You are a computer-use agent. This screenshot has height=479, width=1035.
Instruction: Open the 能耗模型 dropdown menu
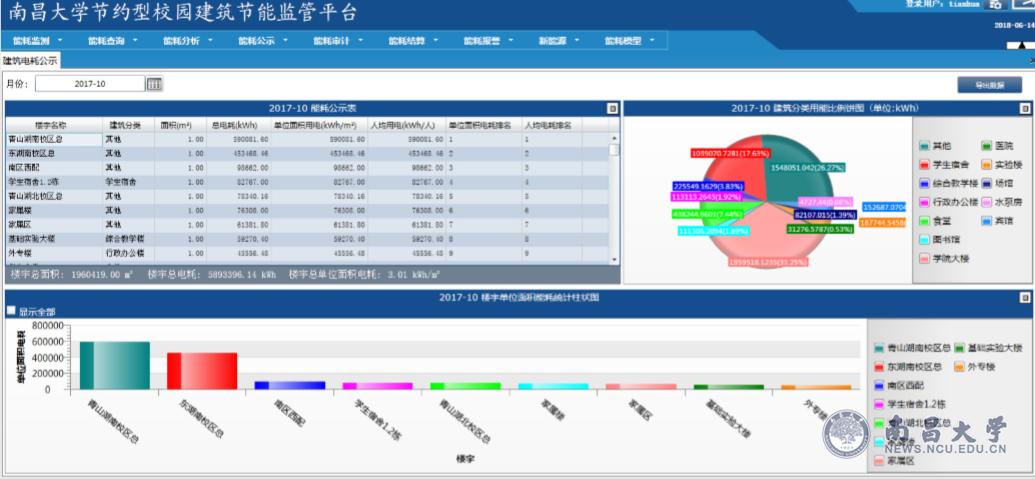tap(630, 41)
